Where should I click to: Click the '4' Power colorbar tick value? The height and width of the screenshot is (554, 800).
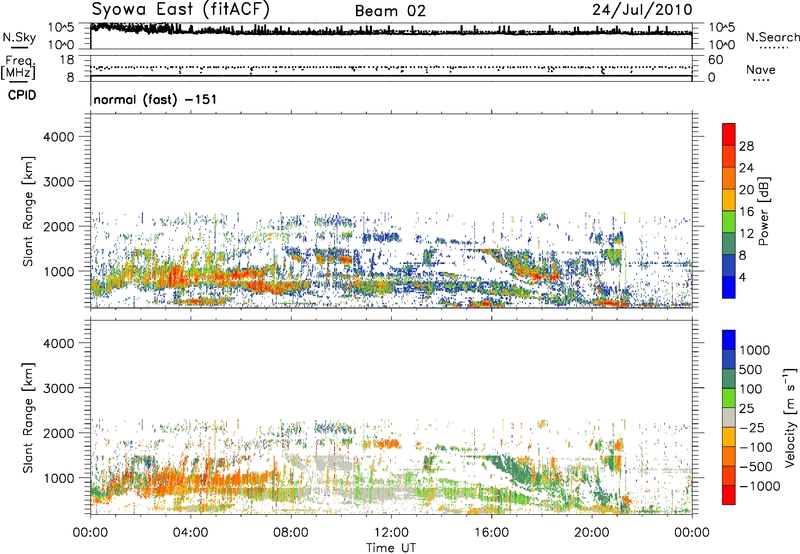(742, 277)
